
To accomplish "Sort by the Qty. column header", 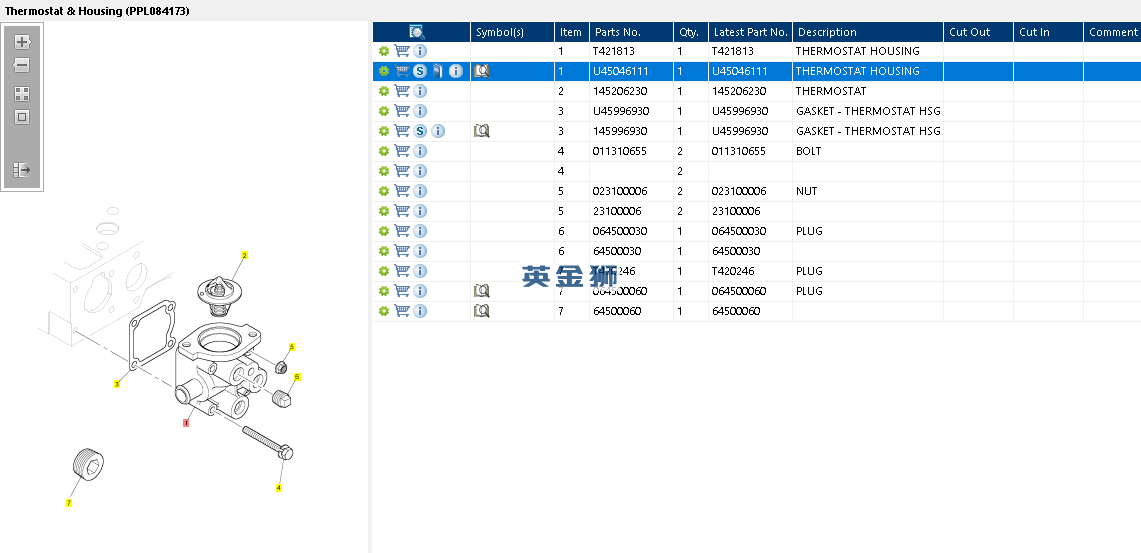I will (x=691, y=32).
